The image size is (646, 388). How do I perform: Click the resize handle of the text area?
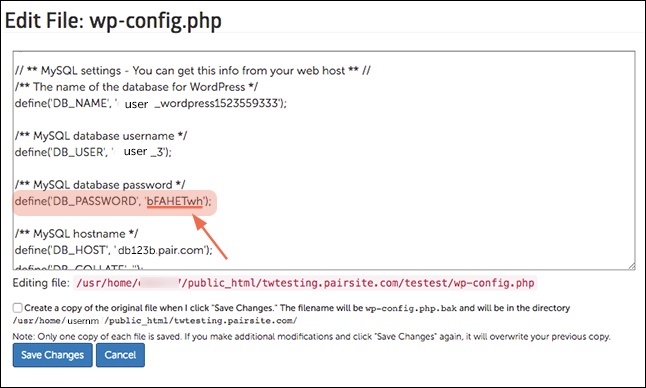[632, 266]
